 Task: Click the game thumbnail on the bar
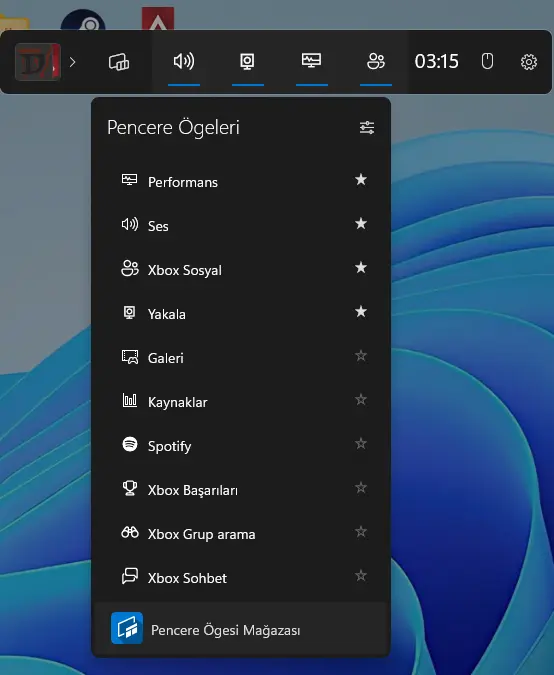click(x=38, y=62)
